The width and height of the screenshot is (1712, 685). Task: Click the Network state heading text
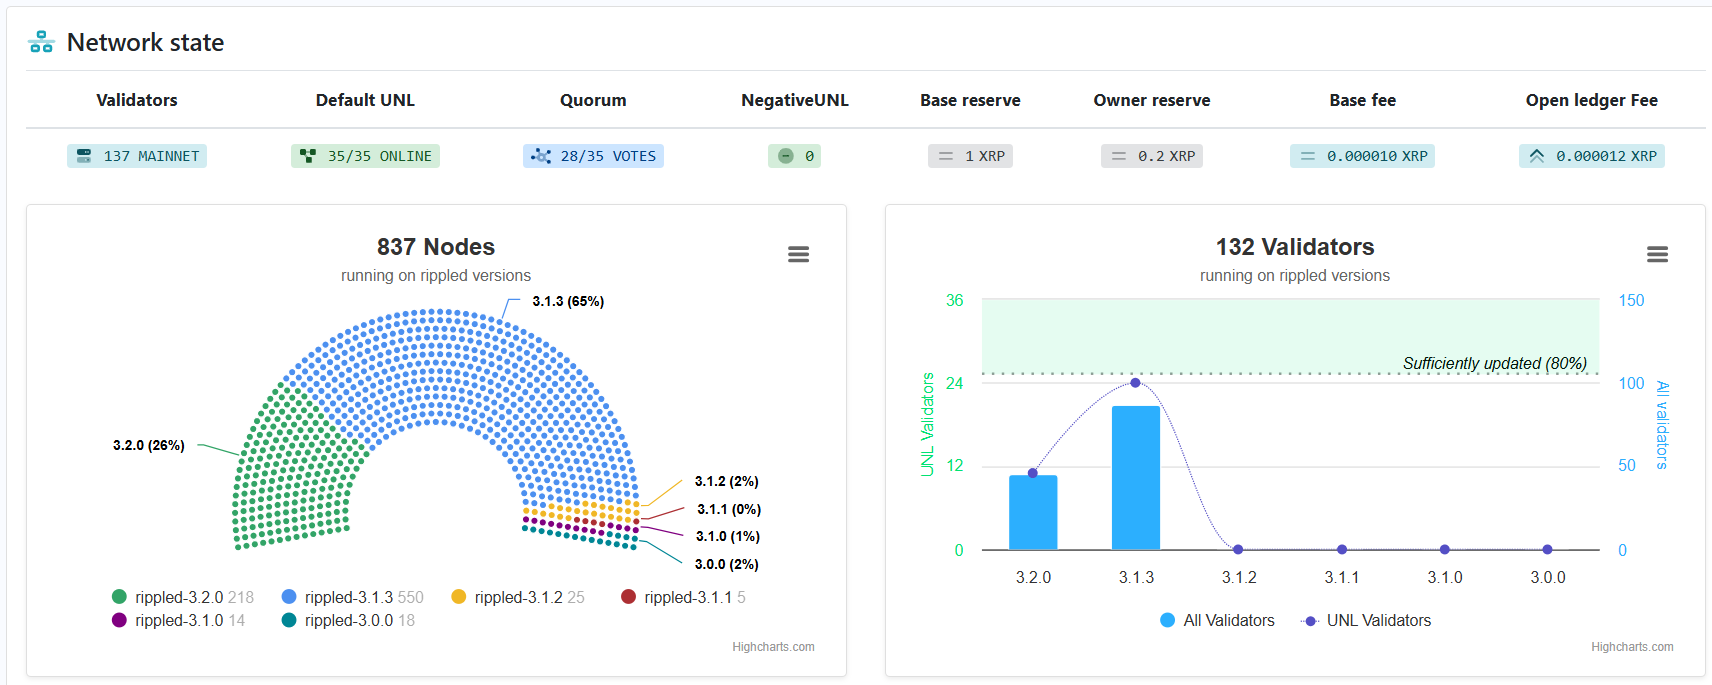pyautogui.click(x=146, y=42)
